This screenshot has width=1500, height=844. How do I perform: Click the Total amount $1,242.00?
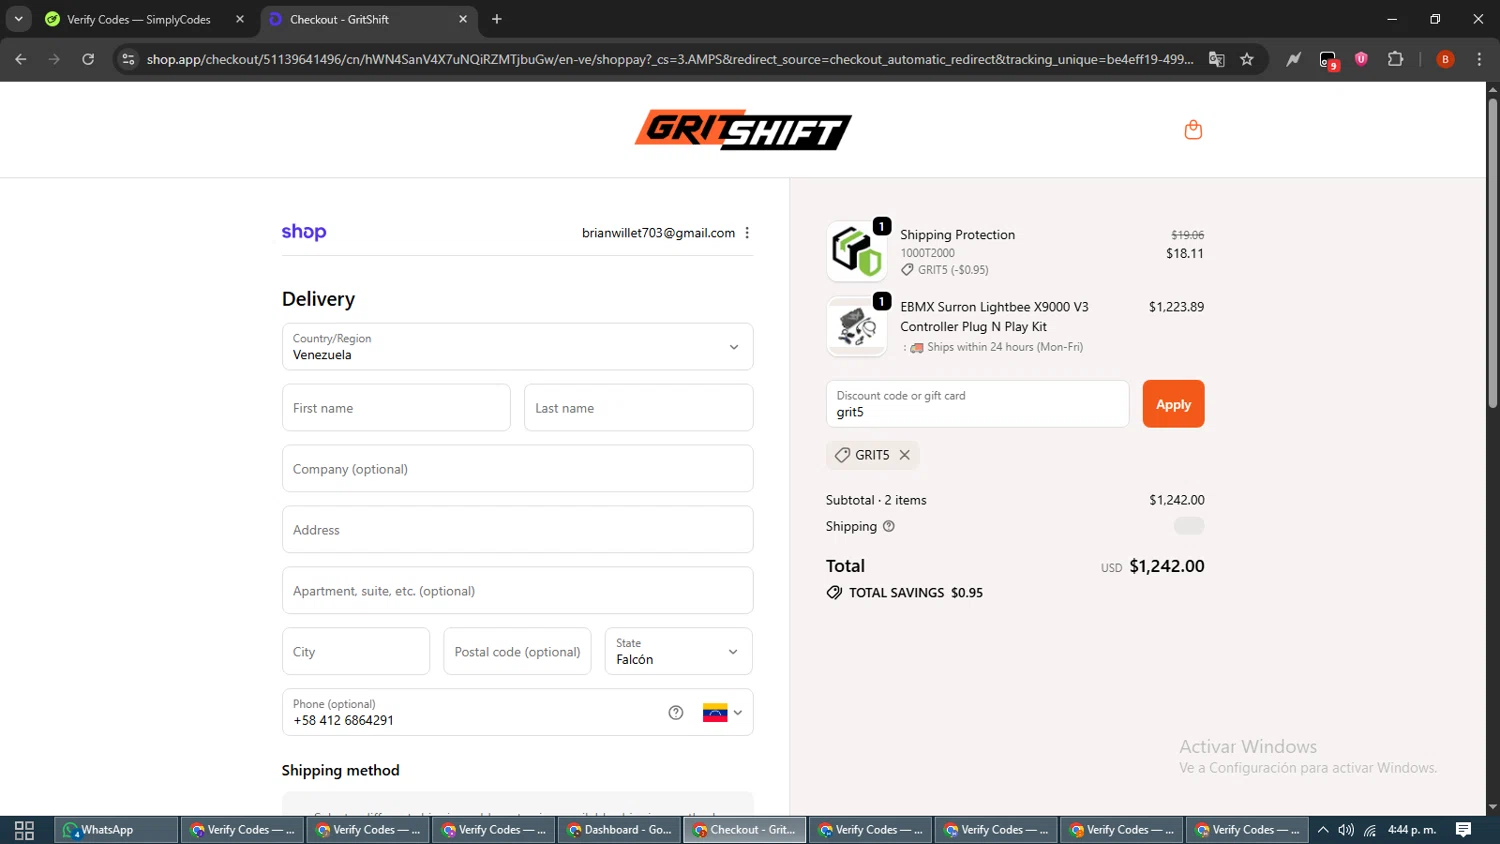point(1166,566)
